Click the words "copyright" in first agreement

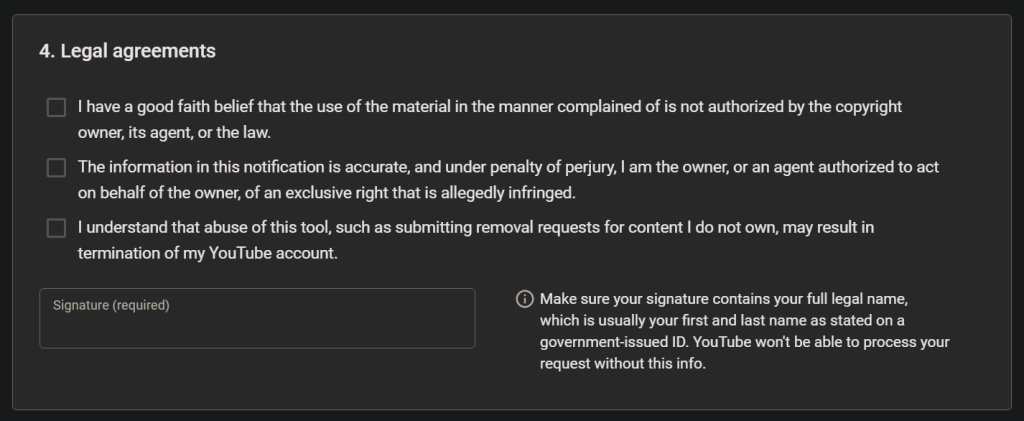pos(867,106)
